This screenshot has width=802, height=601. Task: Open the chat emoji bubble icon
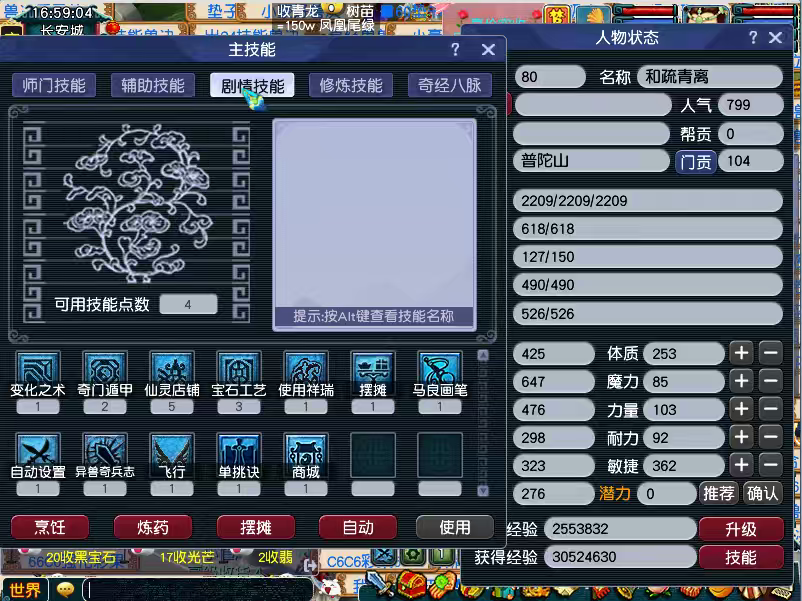pos(65,590)
